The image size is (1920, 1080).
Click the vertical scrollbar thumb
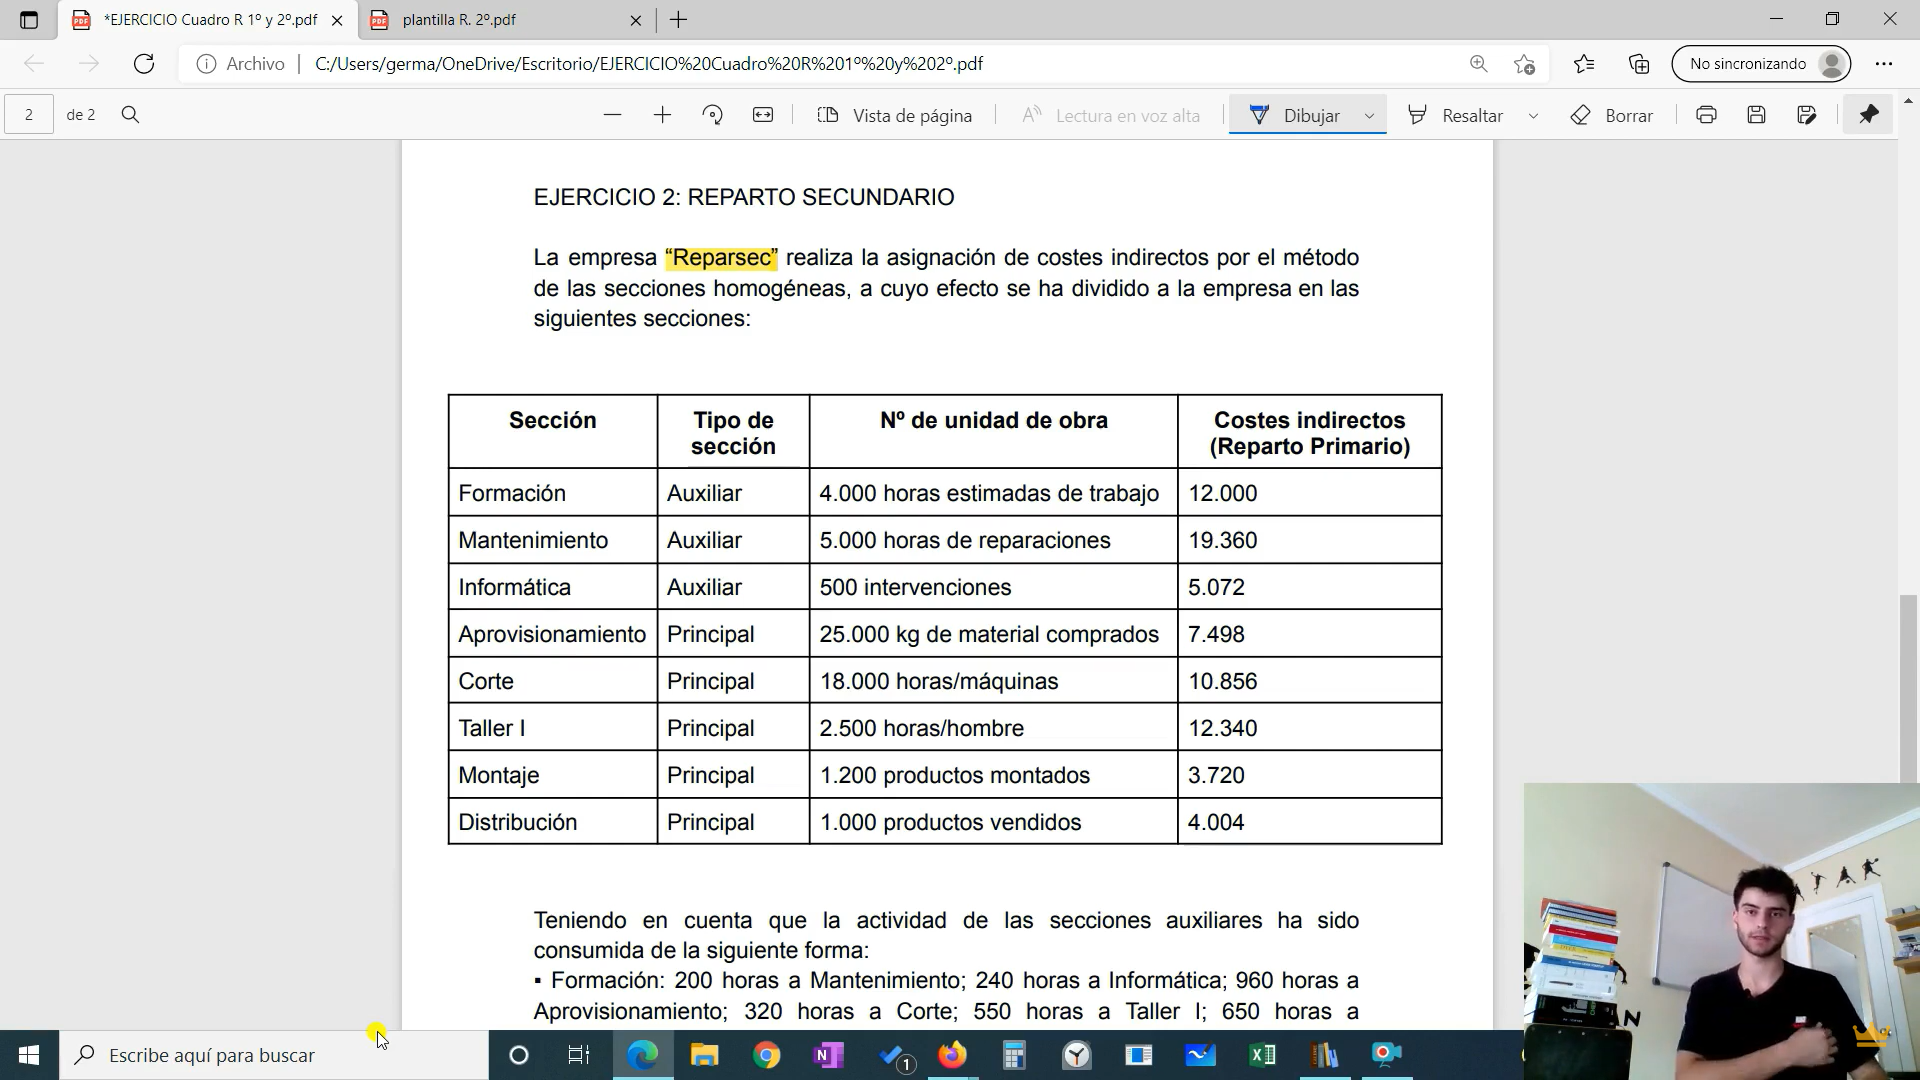1909,688
